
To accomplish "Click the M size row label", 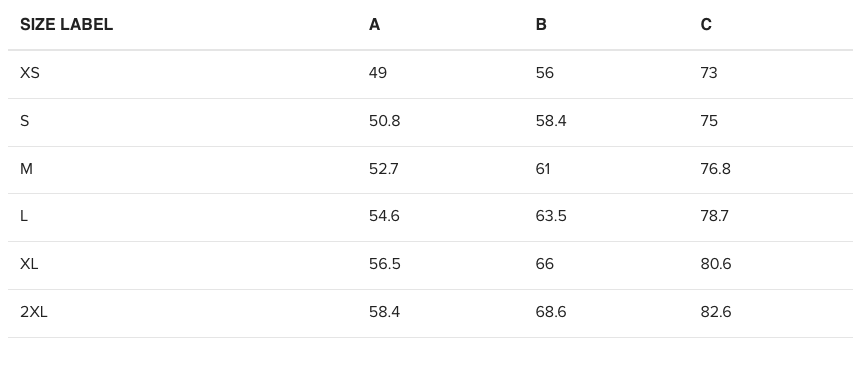I will [x=26, y=169].
